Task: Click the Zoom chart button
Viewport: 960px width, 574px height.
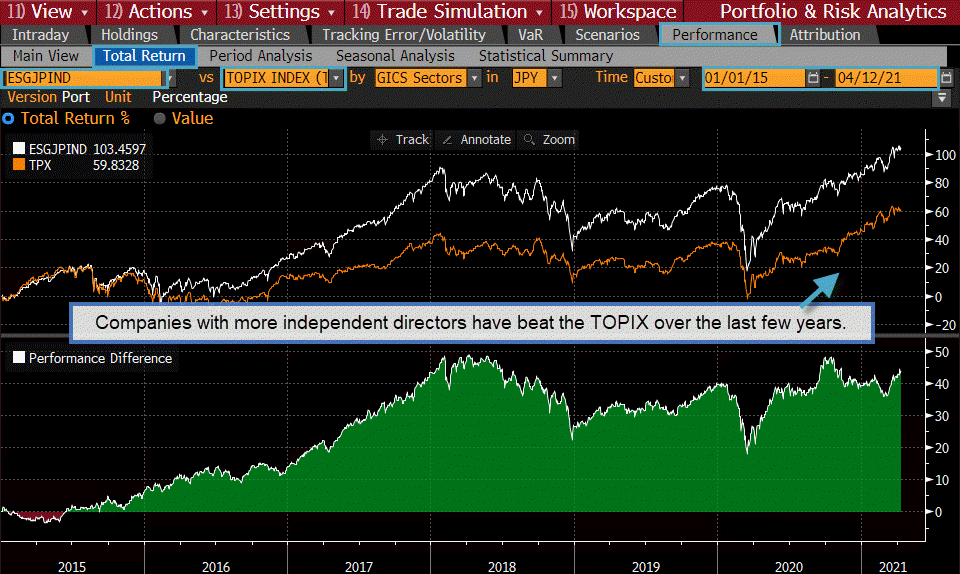Action: (549, 140)
